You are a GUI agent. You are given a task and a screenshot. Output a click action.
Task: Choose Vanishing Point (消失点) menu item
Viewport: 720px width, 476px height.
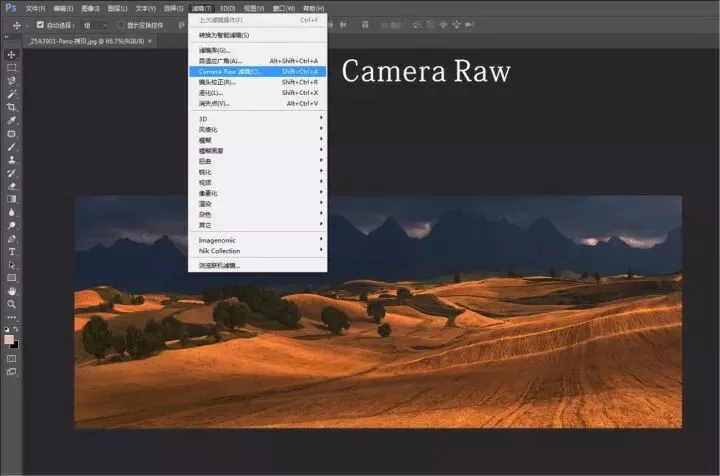pyautogui.click(x=258, y=103)
